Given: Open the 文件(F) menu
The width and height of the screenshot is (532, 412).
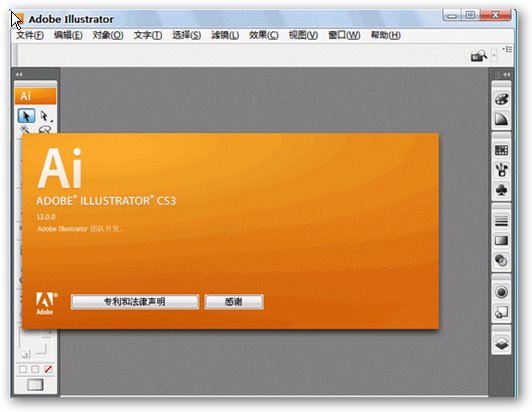Looking at the screenshot, I should (30, 35).
